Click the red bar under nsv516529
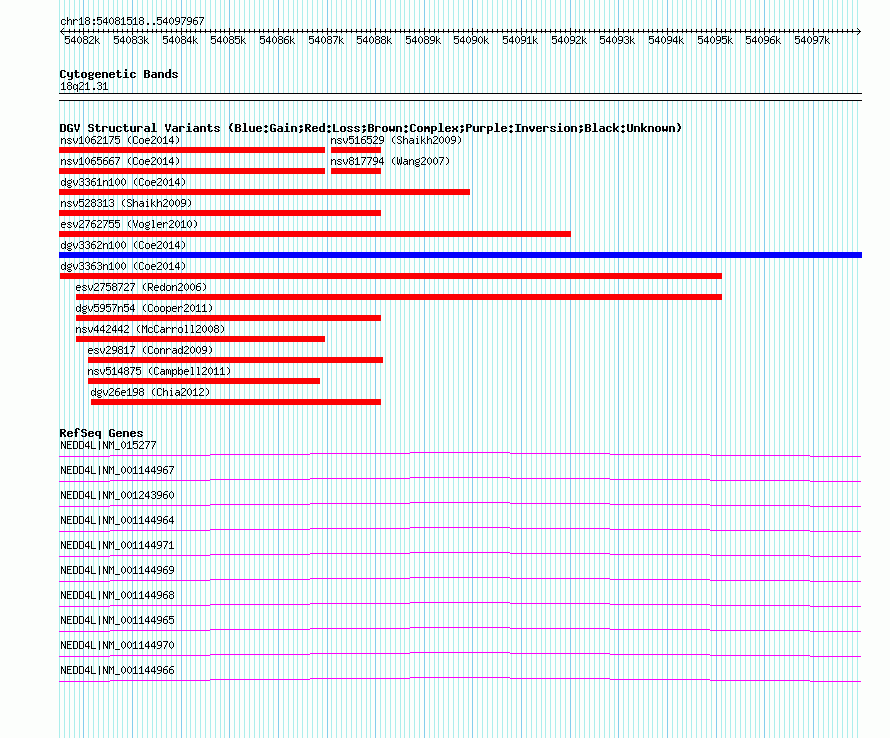The image size is (890, 738). pos(356,150)
